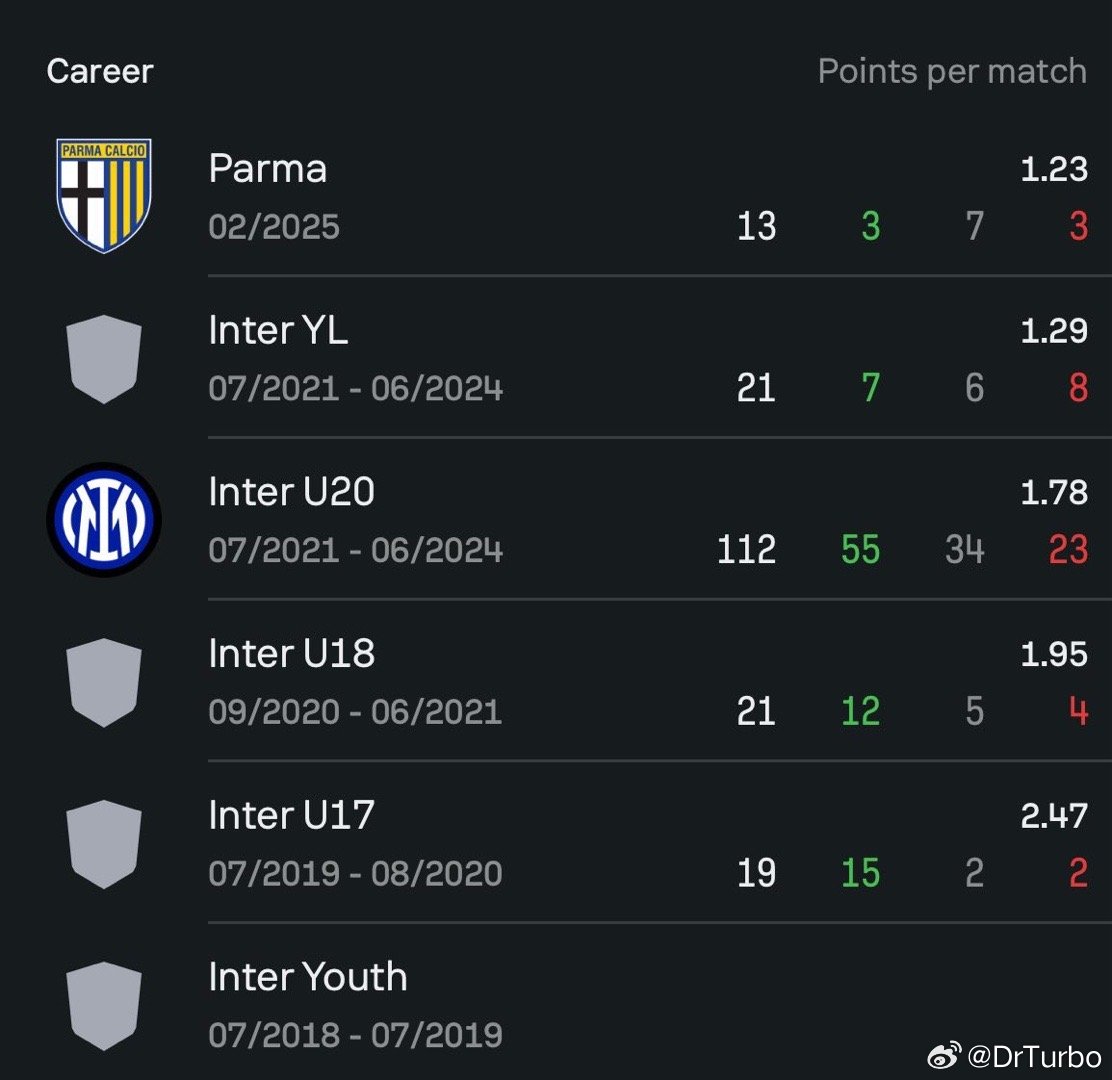Click the Career section heading

click(x=100, y=71)
